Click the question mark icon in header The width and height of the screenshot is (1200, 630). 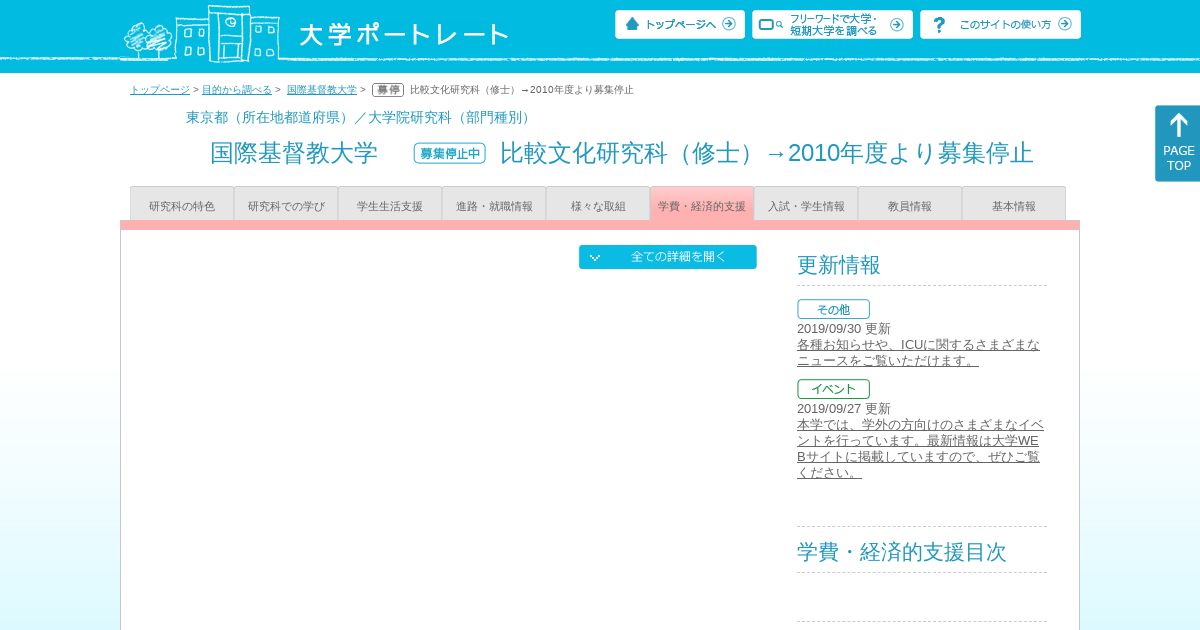(x=939, y=25)
